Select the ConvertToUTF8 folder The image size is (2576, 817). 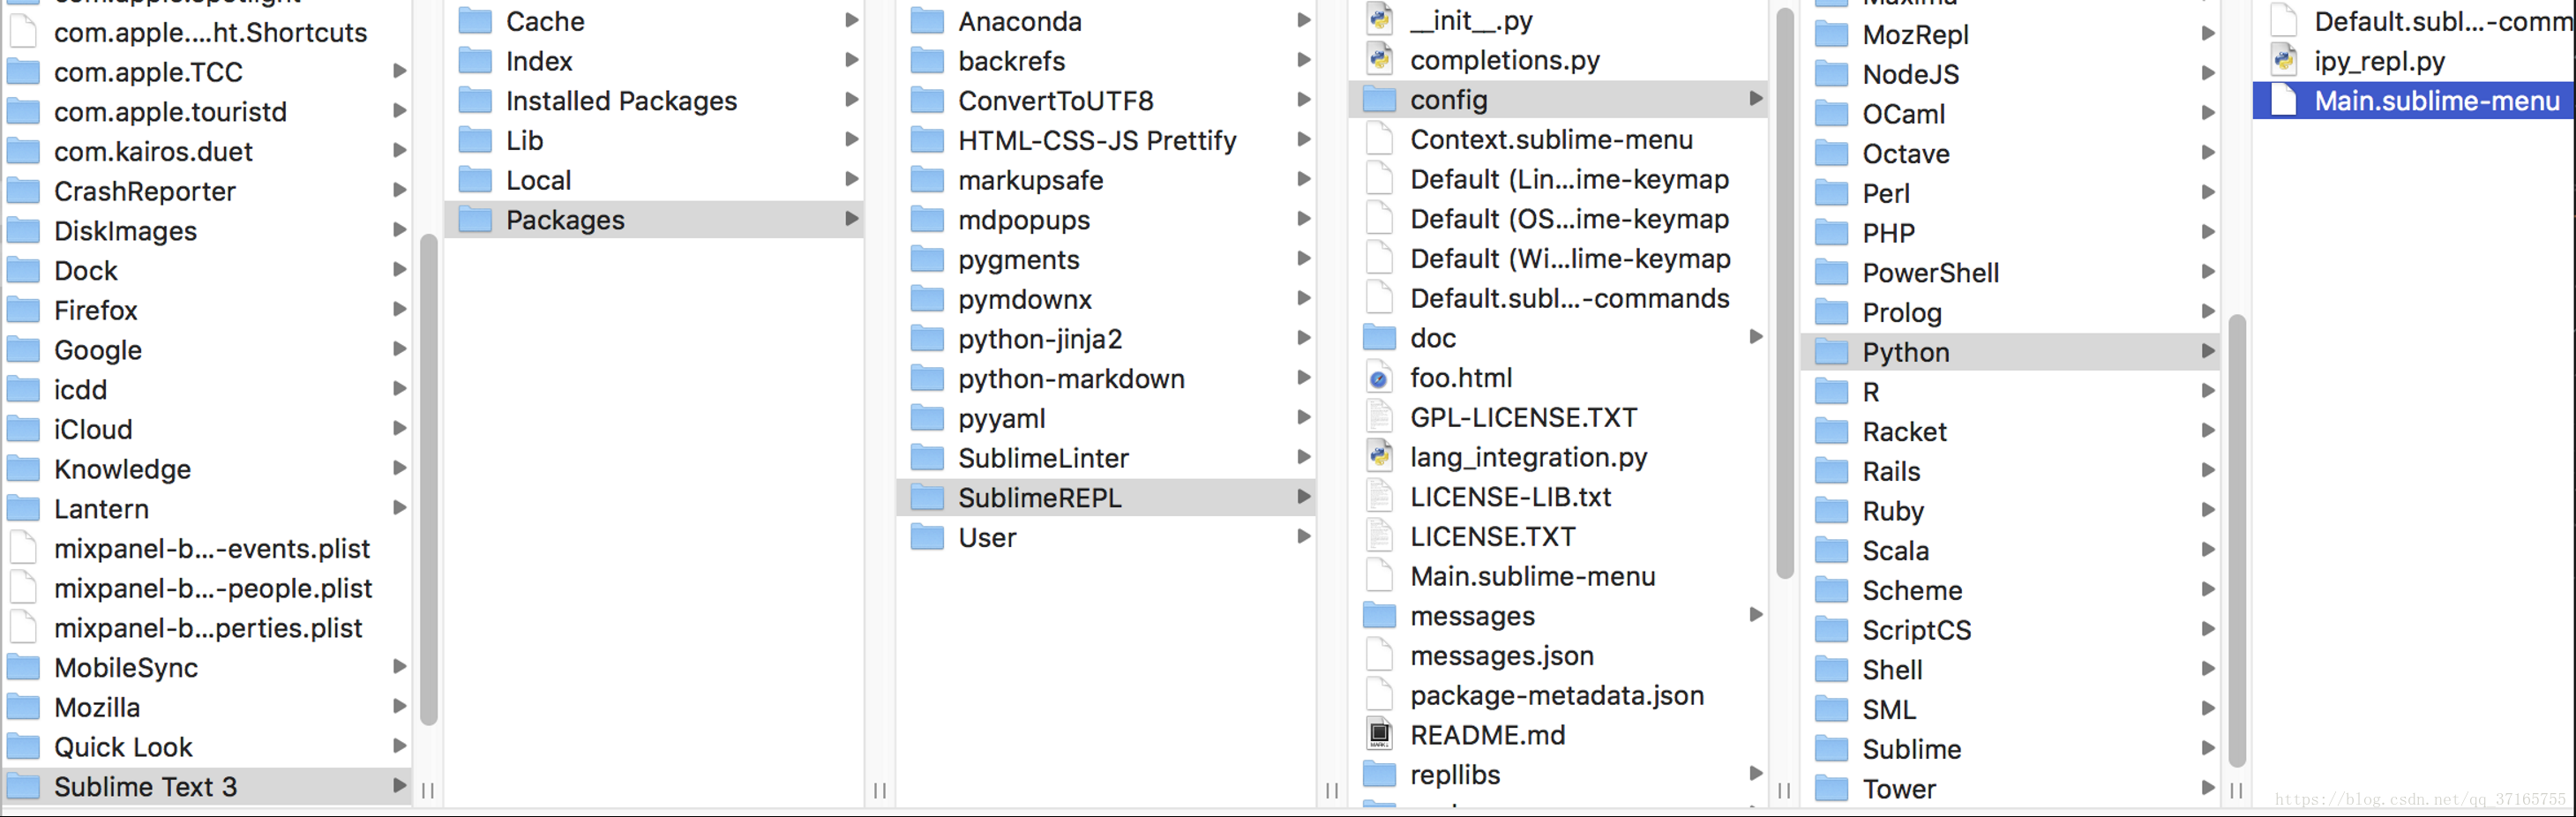coord(1107,100)
